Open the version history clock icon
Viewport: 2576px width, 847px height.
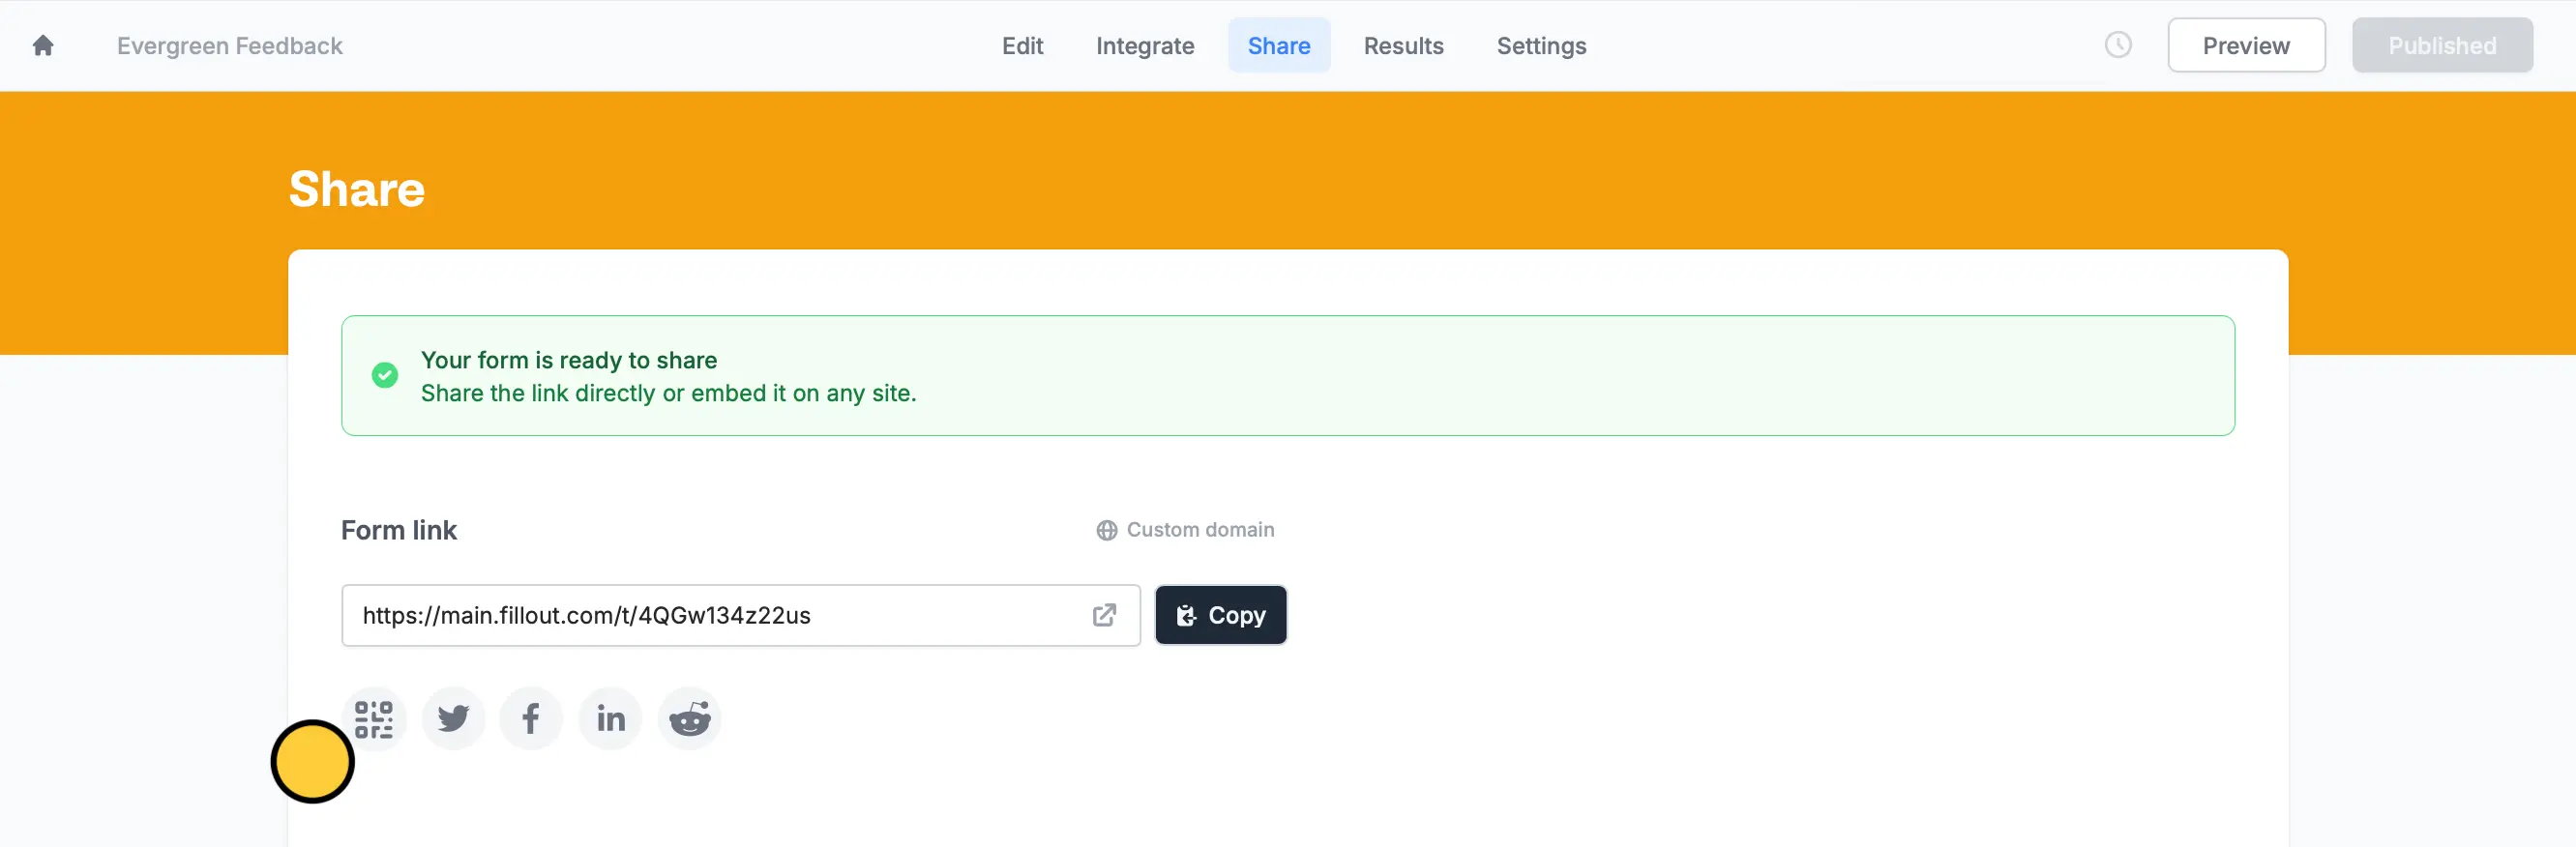pyautogui.click(x=2117, y=45)
